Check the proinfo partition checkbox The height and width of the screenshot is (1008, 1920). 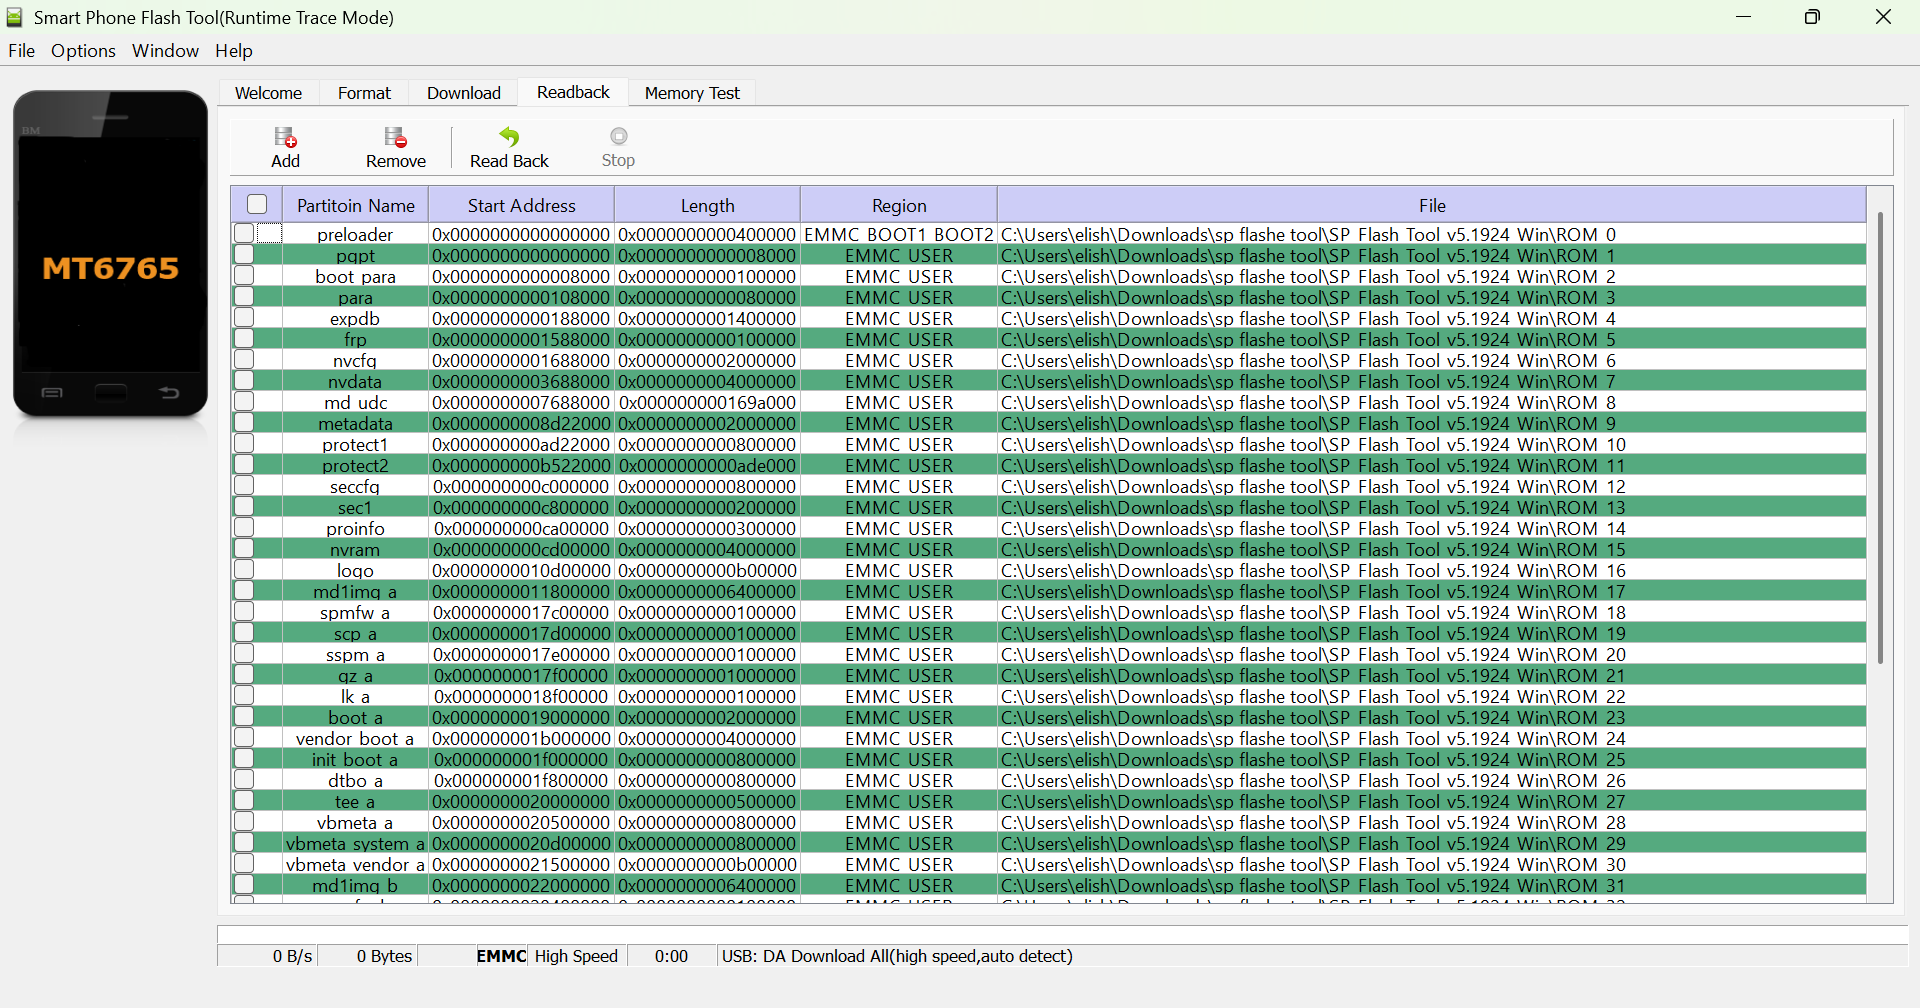click(x=243, y=527)
